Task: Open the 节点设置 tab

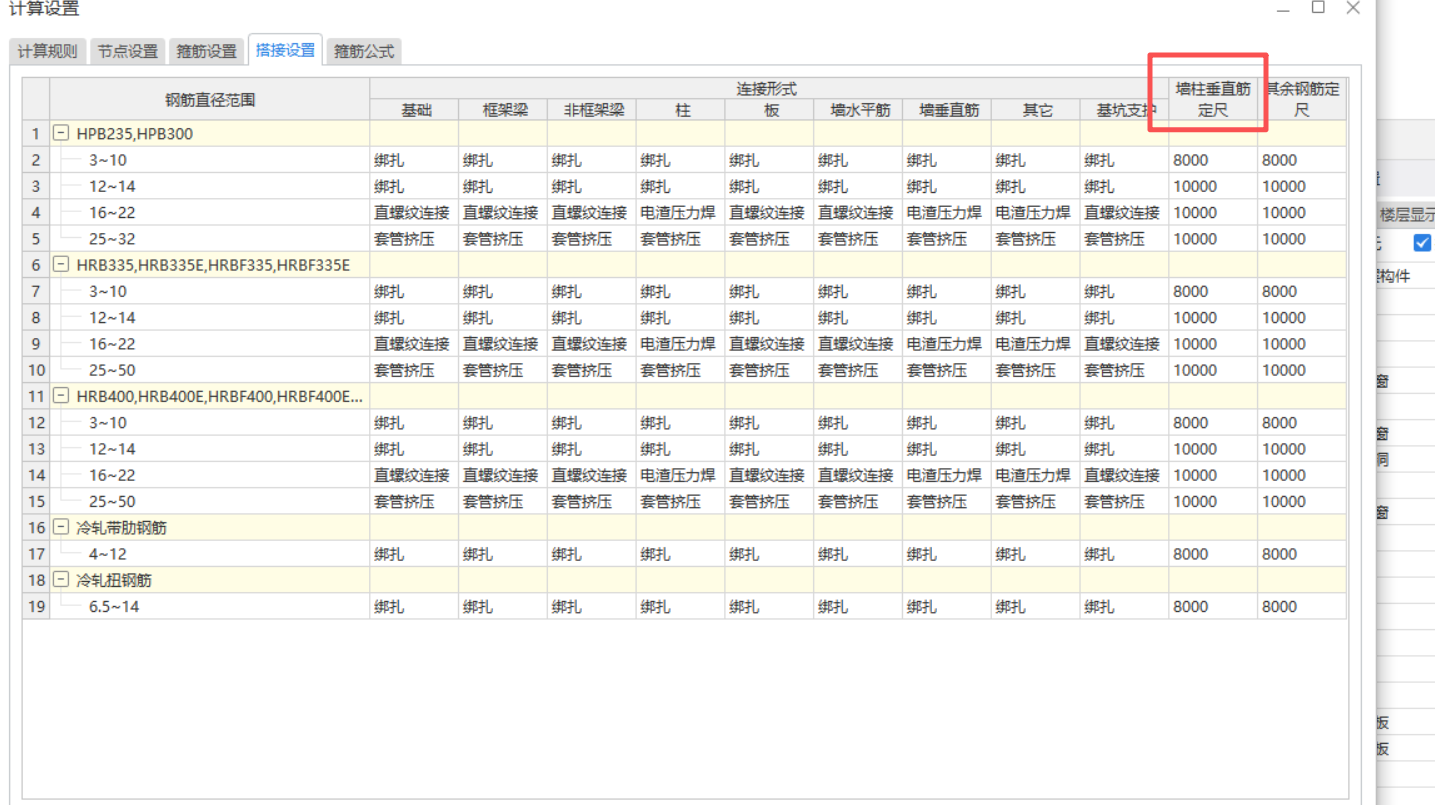Action: click(127, 51)
